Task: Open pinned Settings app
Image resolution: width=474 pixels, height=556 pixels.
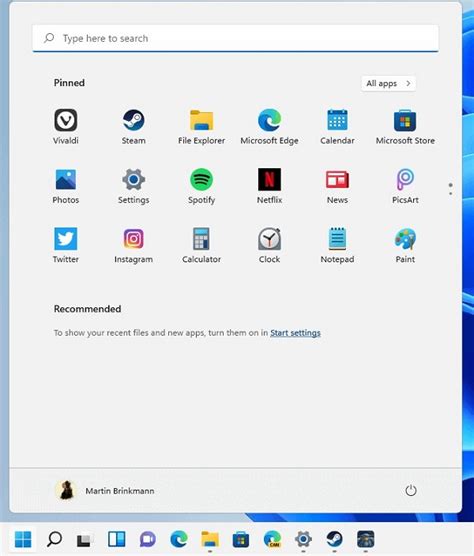Action: click(133, 187)
